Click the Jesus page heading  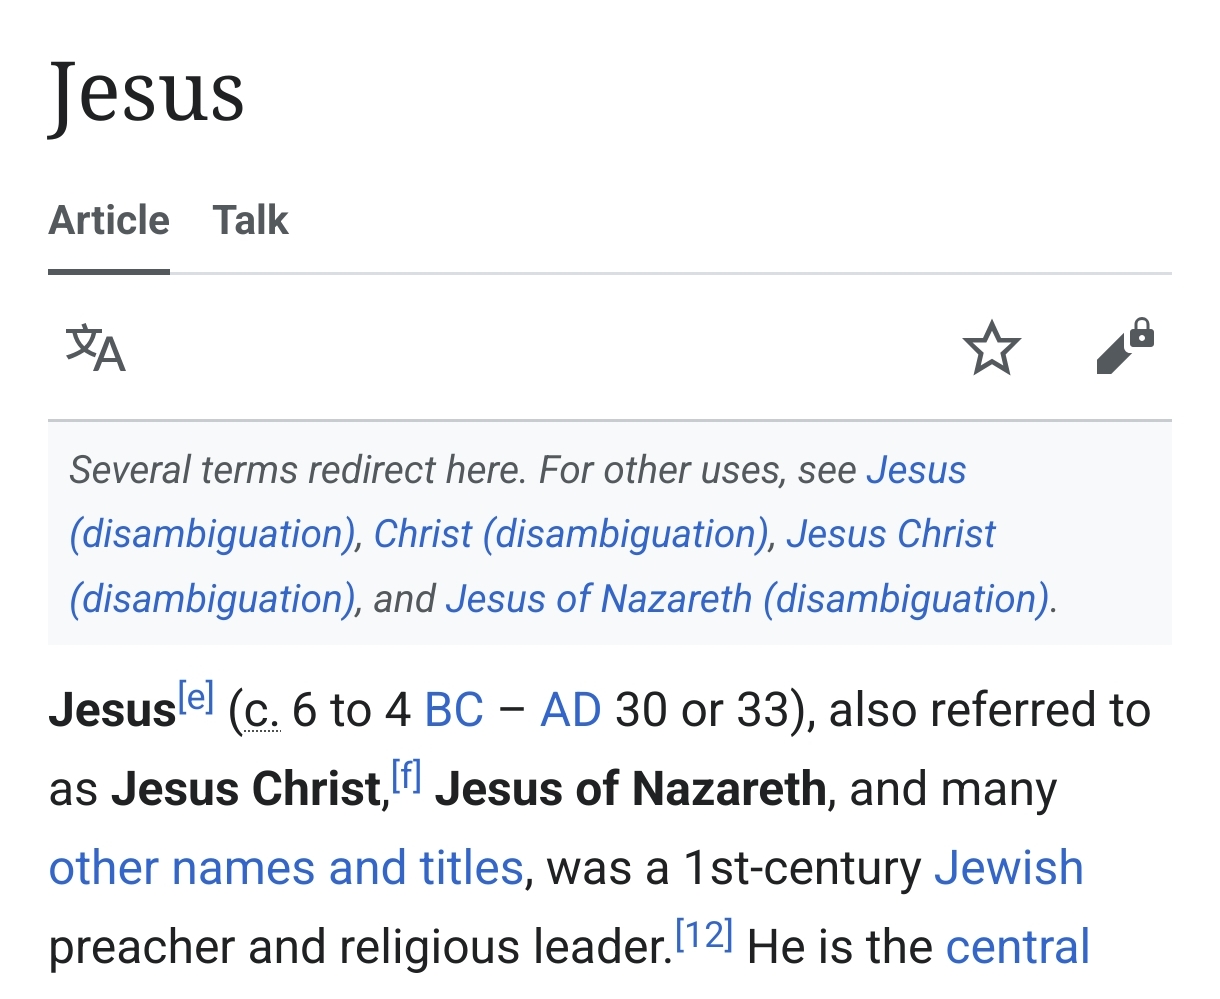pos(146,94)
